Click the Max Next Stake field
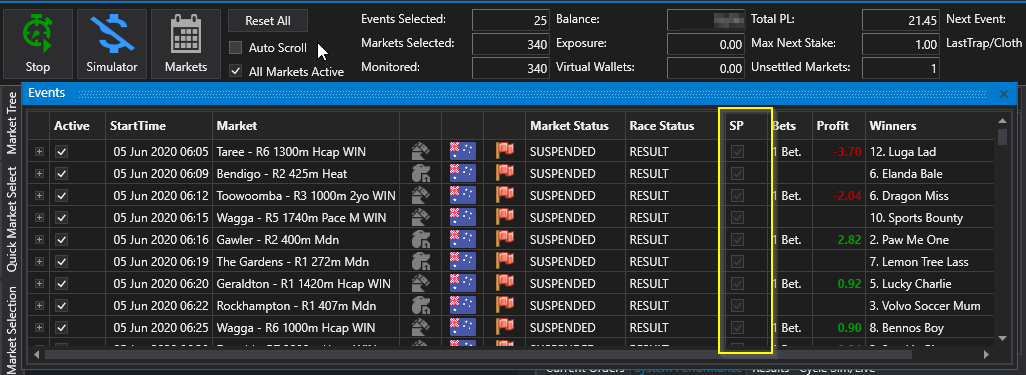 (901, 44)
